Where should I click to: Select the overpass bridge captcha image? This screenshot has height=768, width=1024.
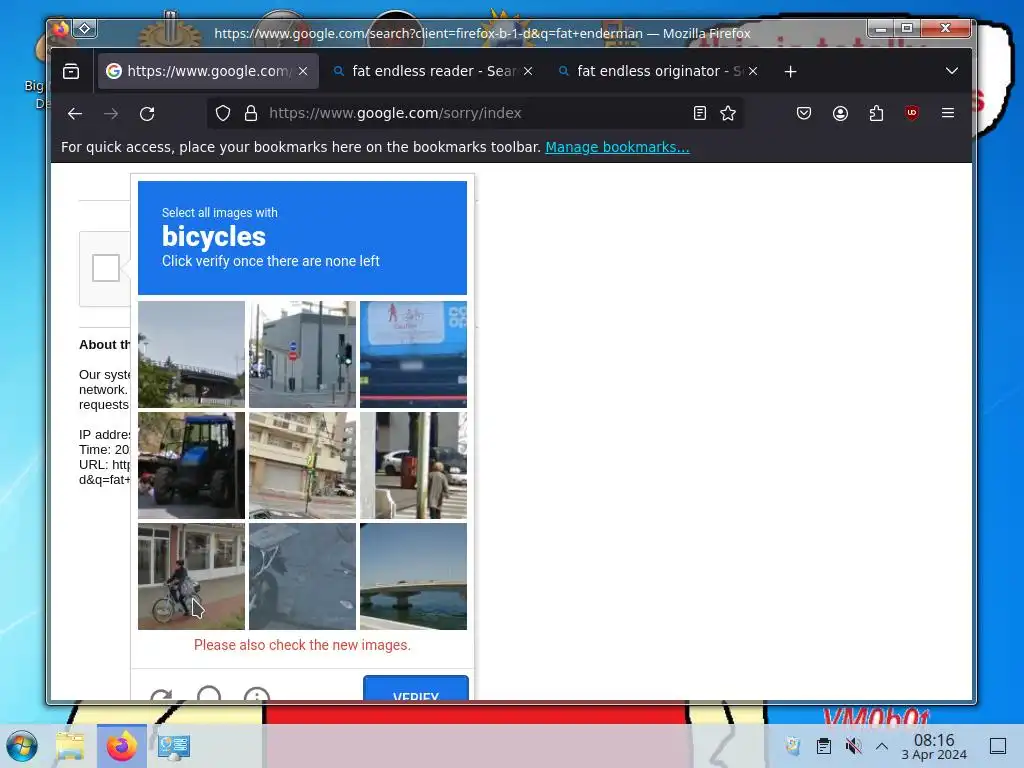[191, 355]
